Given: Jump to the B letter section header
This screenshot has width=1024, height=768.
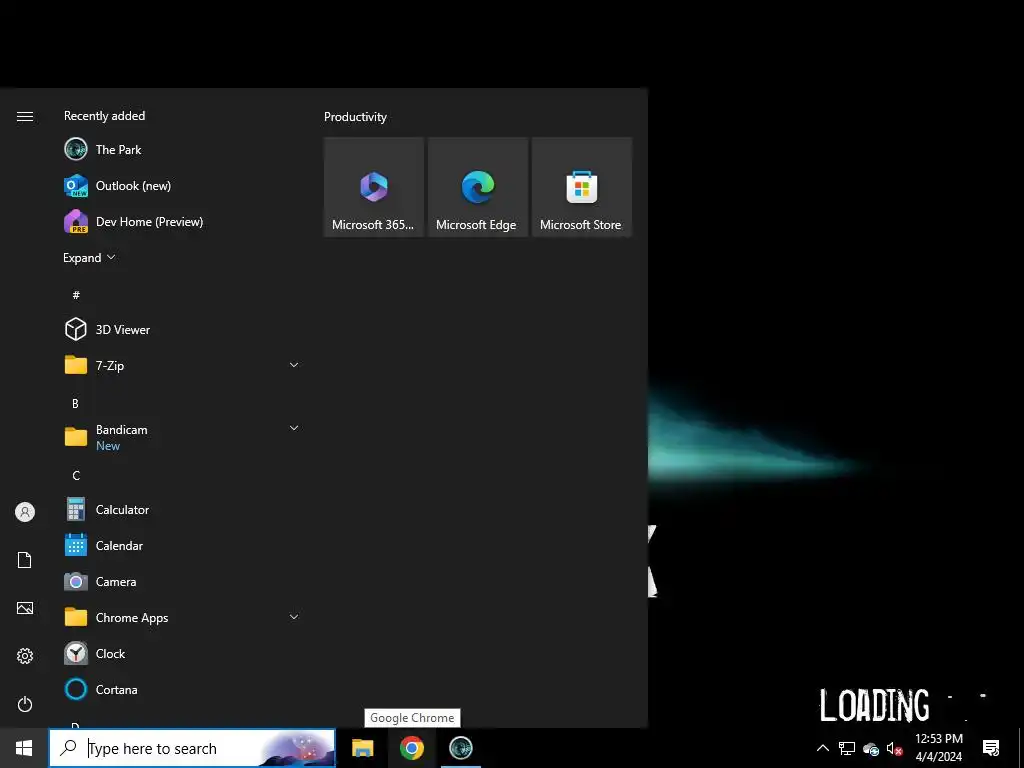Looking at the screenshot, I should coord(75,404).
